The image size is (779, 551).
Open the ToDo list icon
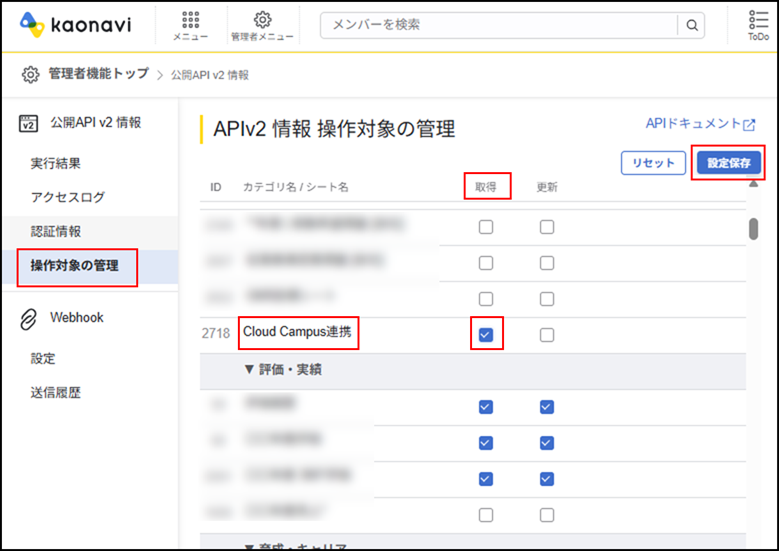coord(758,20)
